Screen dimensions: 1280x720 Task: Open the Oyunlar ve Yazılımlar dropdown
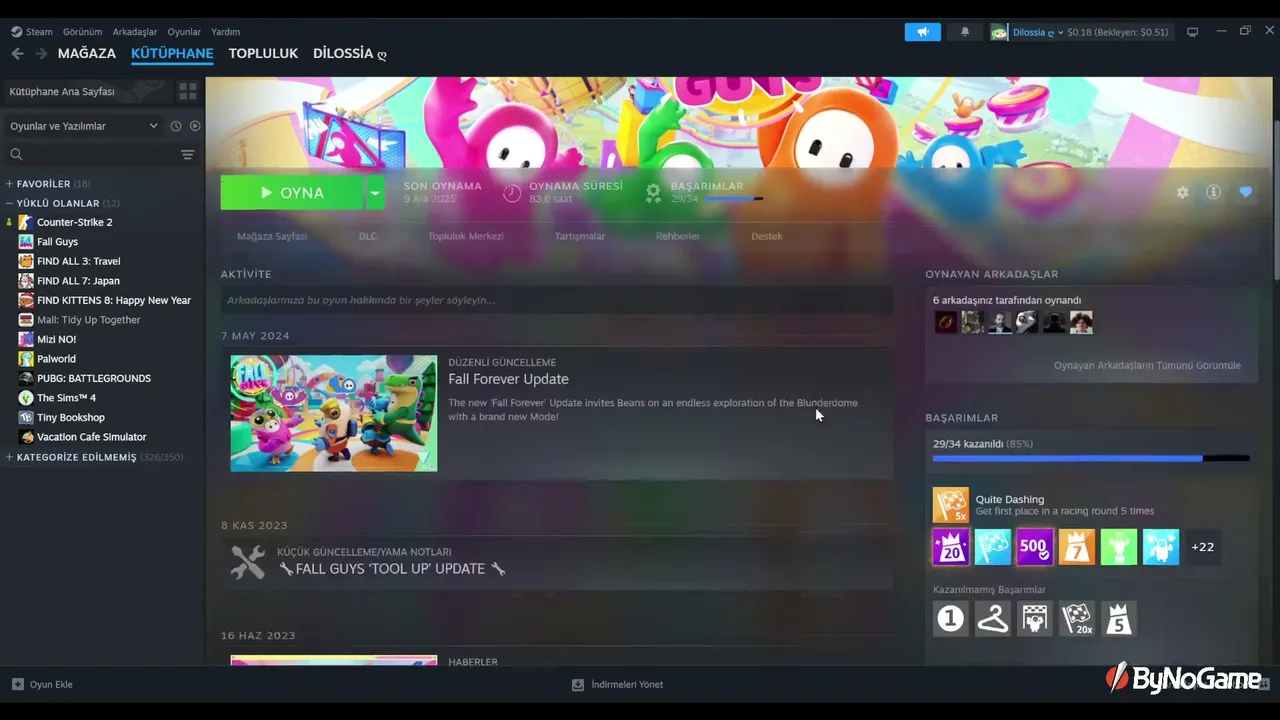pyautogui.click(x=83, y=126)
